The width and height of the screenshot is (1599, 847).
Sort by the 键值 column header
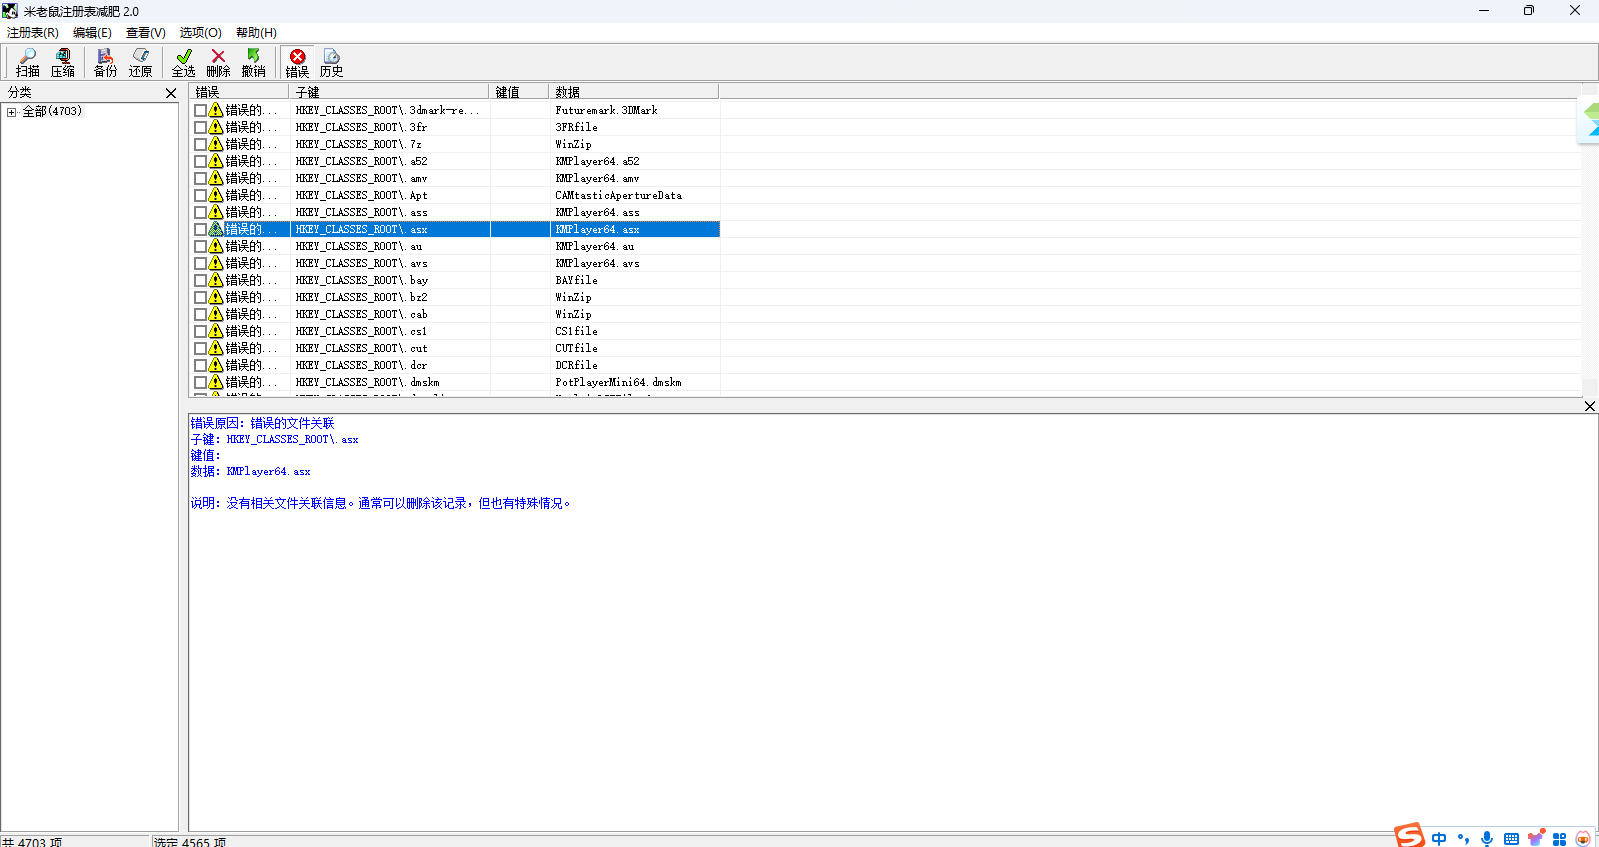519,92
